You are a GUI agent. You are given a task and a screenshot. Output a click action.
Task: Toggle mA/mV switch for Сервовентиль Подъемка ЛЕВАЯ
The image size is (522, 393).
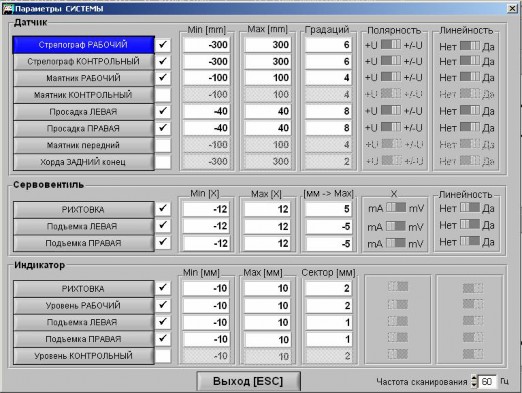[396, 226]
